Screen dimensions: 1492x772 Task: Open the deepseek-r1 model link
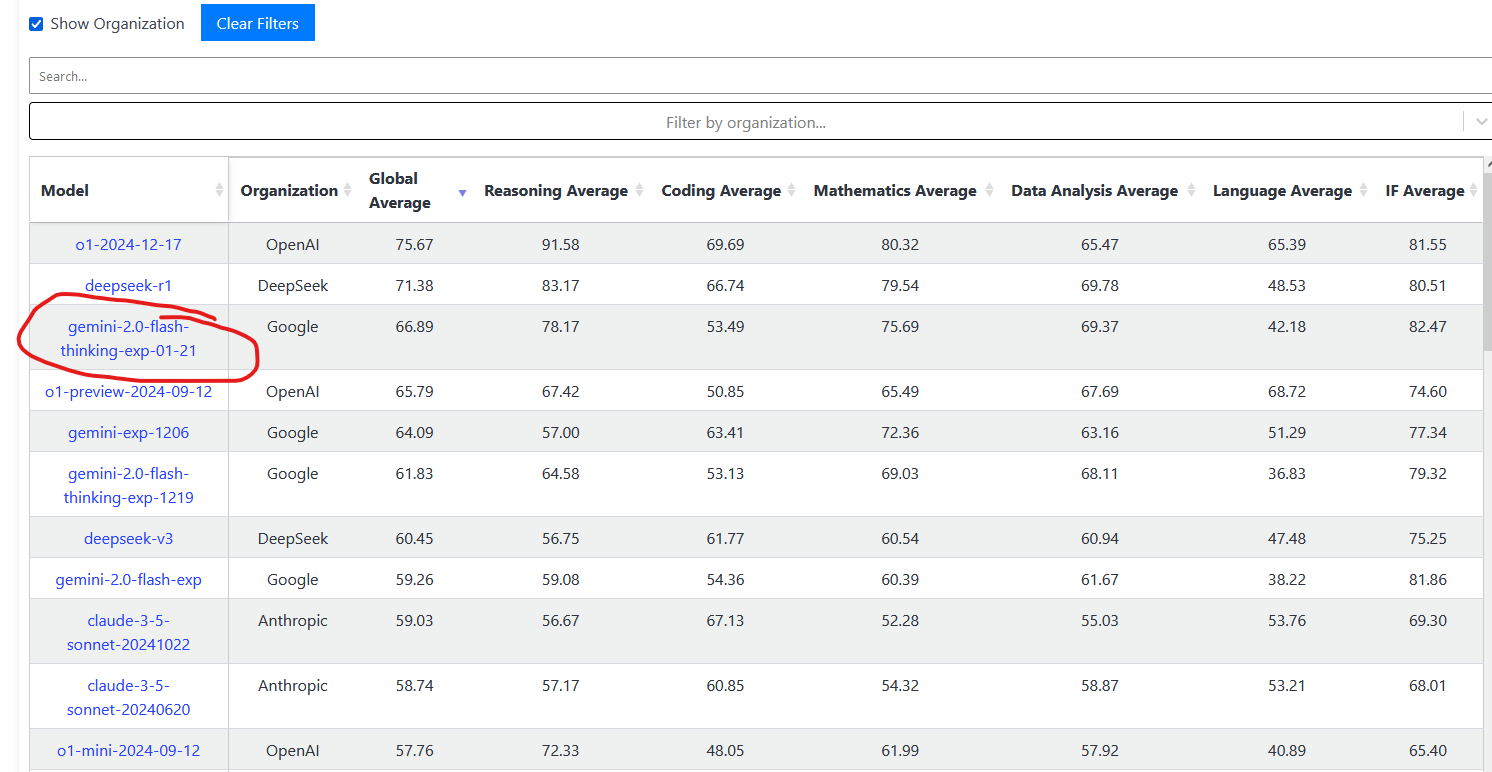(129, 285)
